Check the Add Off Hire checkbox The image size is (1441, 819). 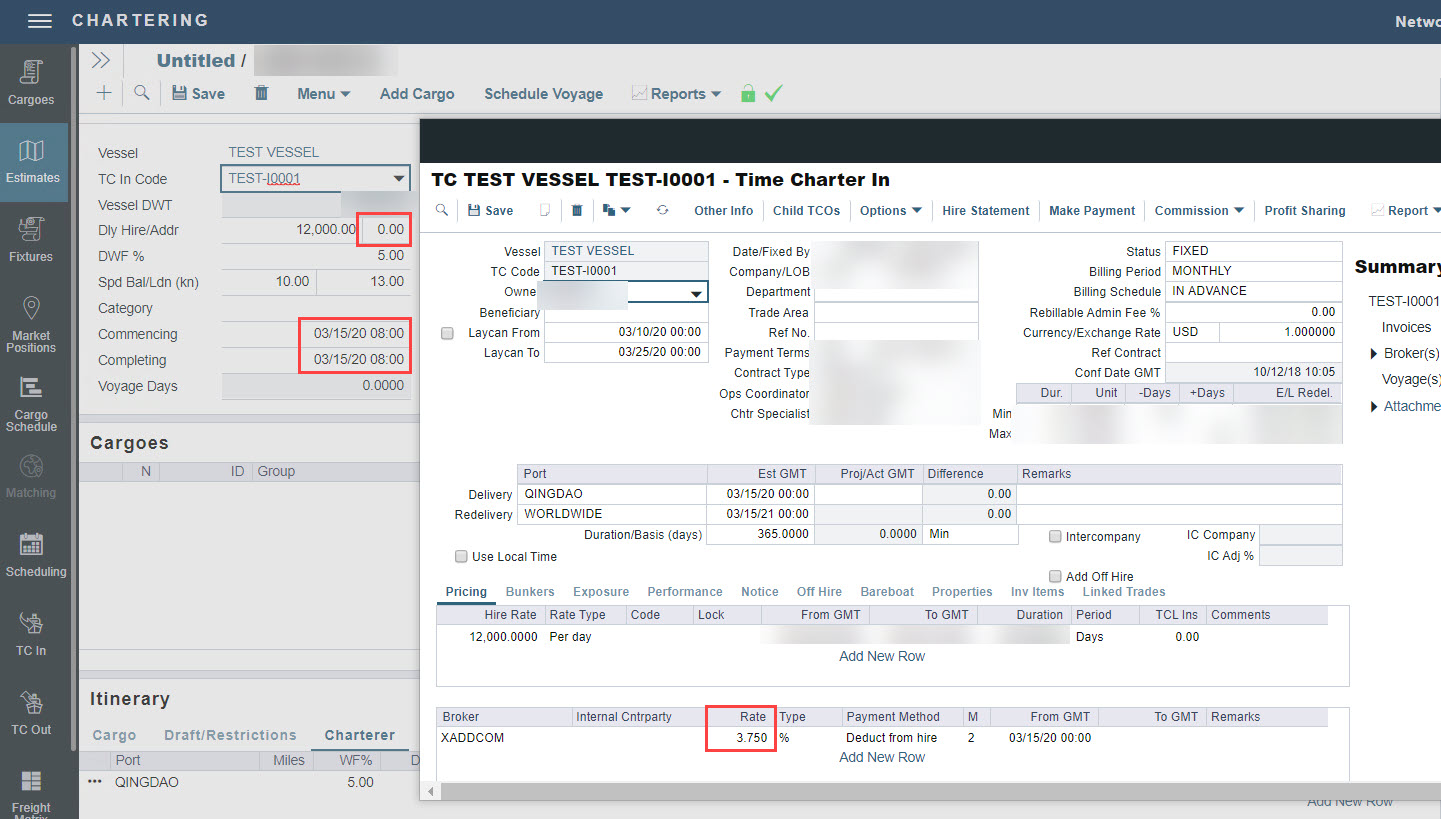point(1055,576)
